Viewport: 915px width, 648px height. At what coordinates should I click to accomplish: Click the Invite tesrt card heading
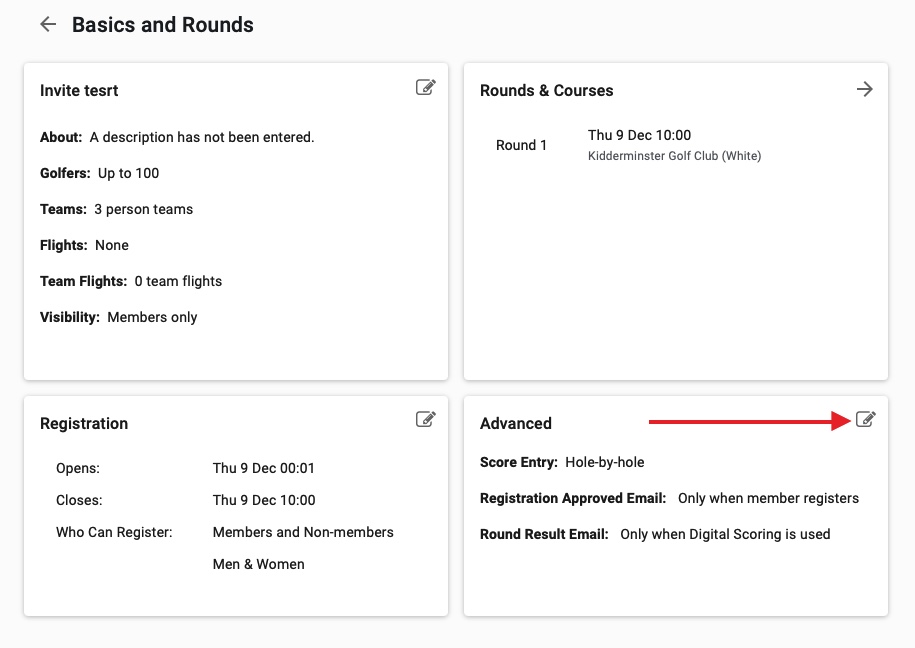79,90
